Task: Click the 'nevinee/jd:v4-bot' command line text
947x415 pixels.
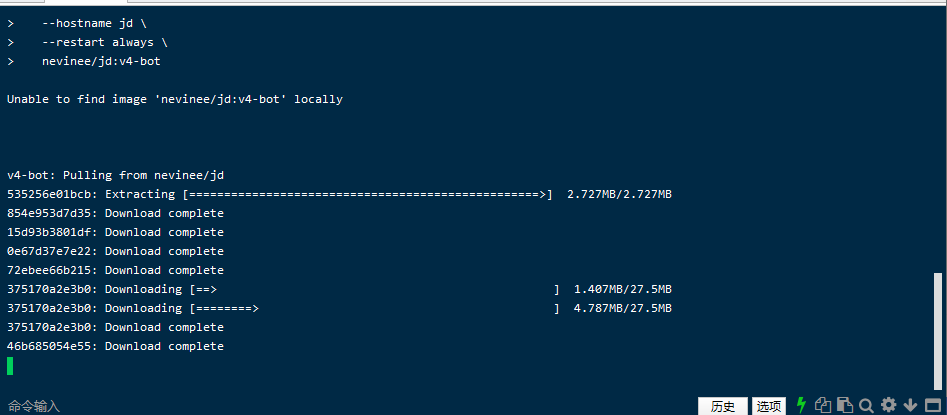Action: [101, 61]
